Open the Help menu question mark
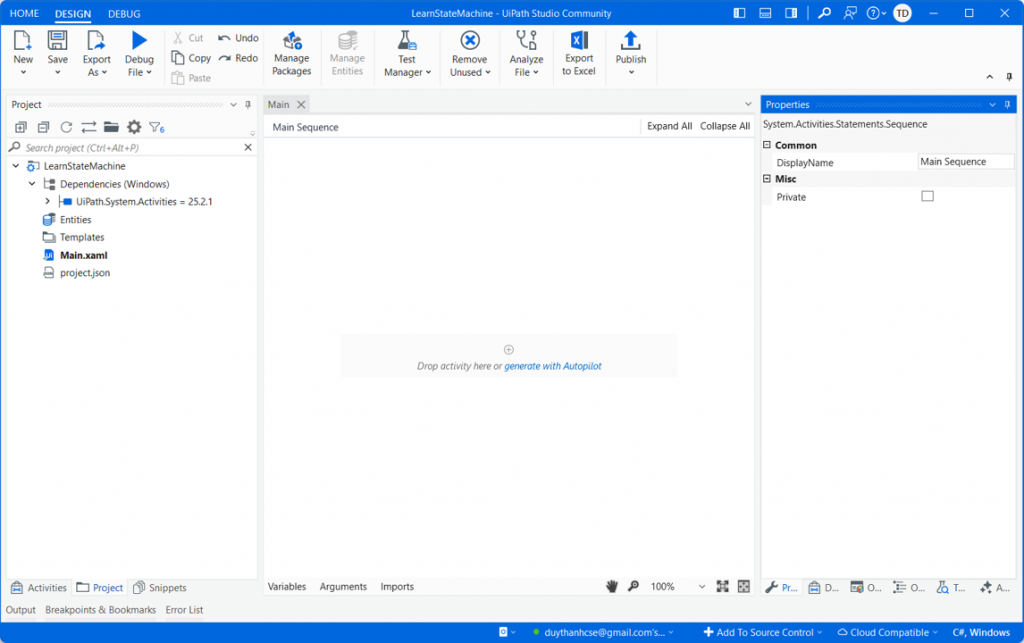The height and width of the screenshot is (643, 1024). [876, 13]
